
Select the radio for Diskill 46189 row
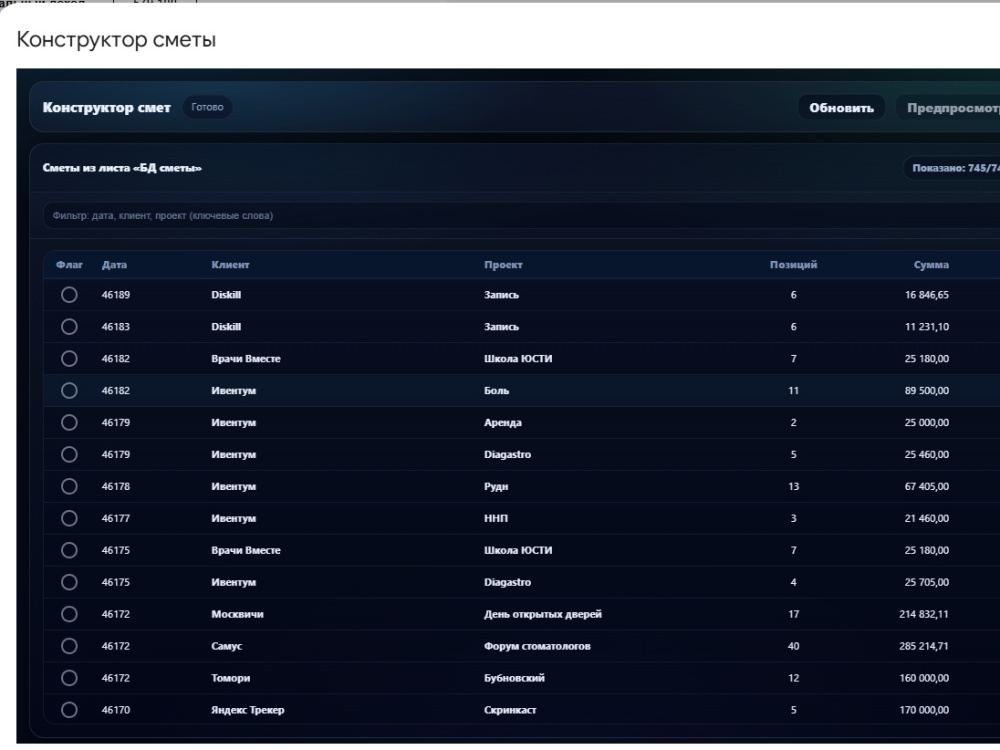(x=70, y=295)
